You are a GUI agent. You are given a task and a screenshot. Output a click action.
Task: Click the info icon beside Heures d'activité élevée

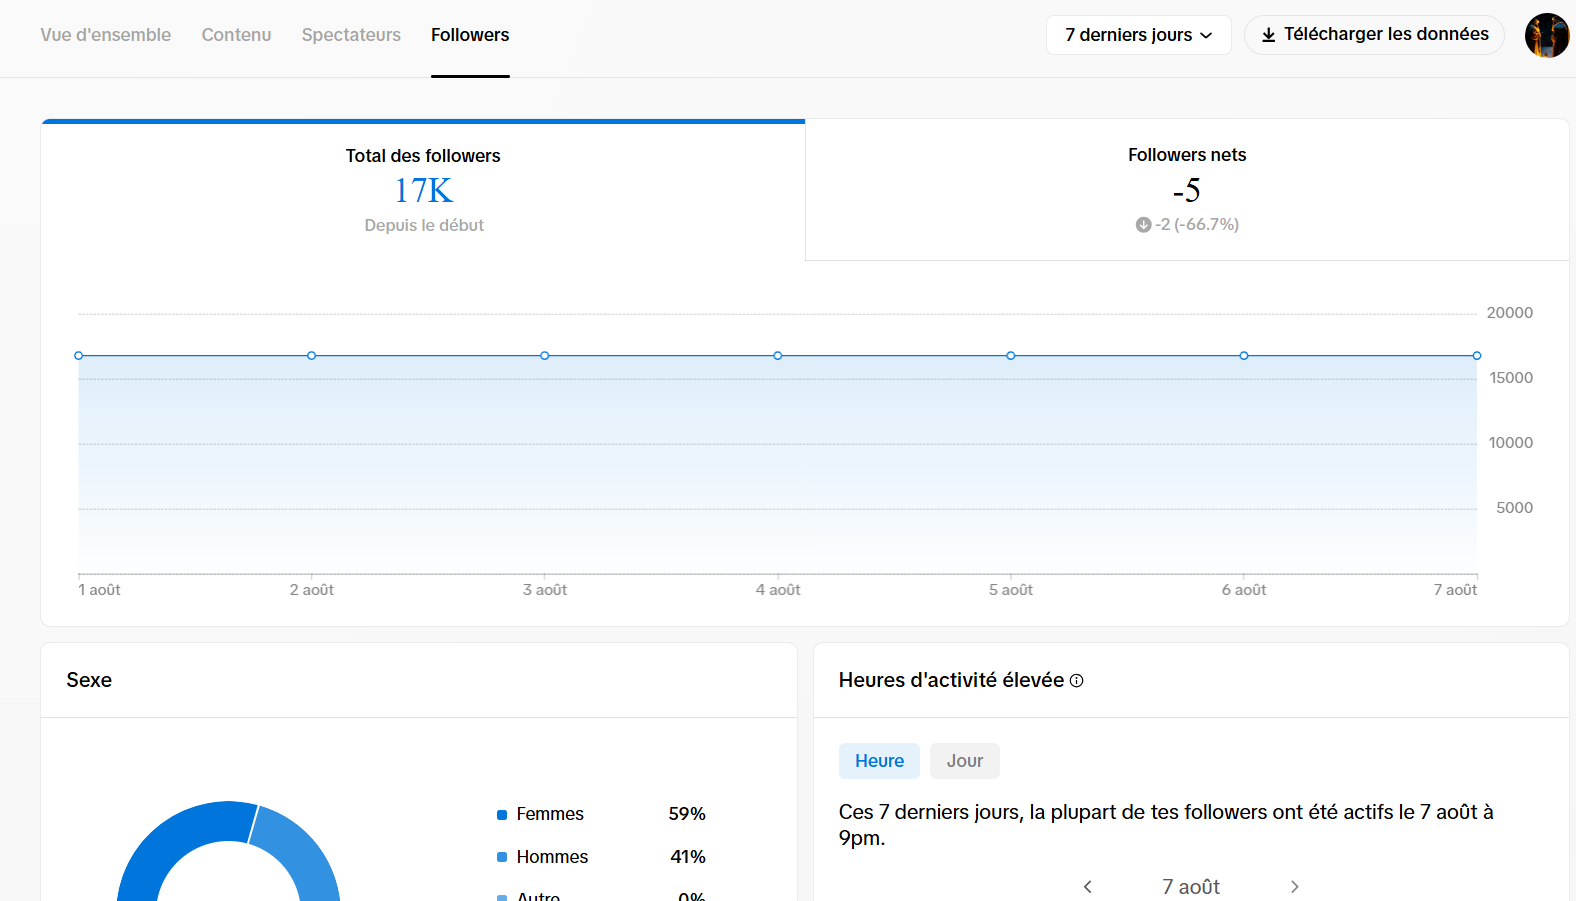pyautogui.click(x=1077, y=681)
